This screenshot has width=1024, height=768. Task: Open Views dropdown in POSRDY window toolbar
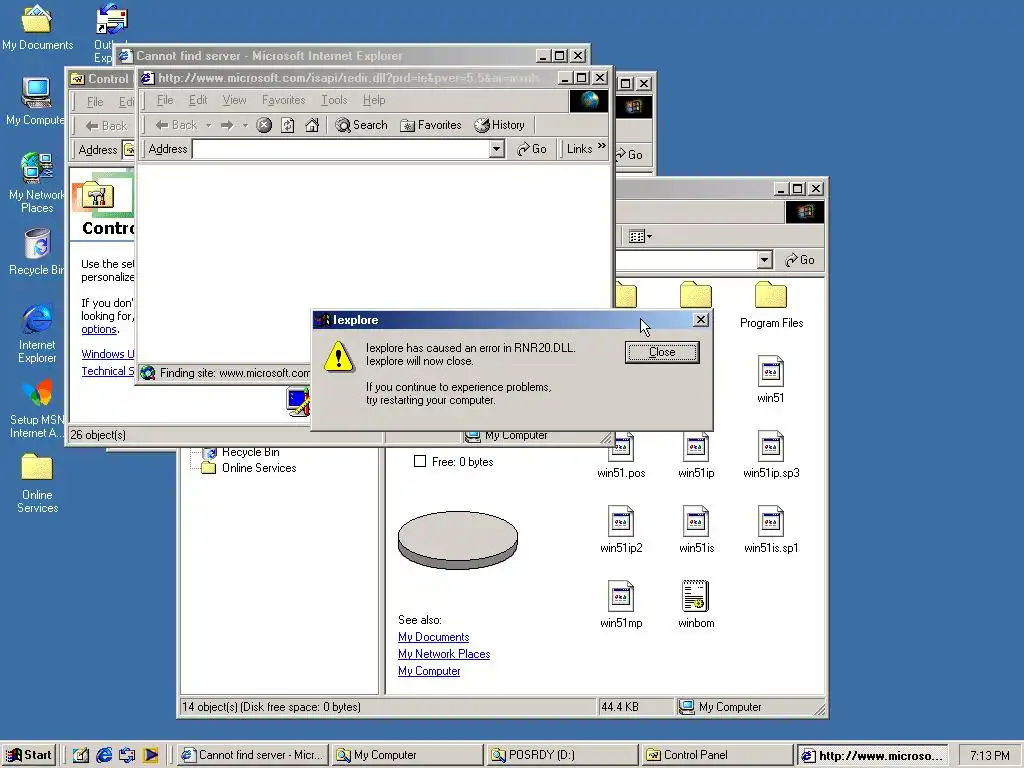tap(640, 236)
